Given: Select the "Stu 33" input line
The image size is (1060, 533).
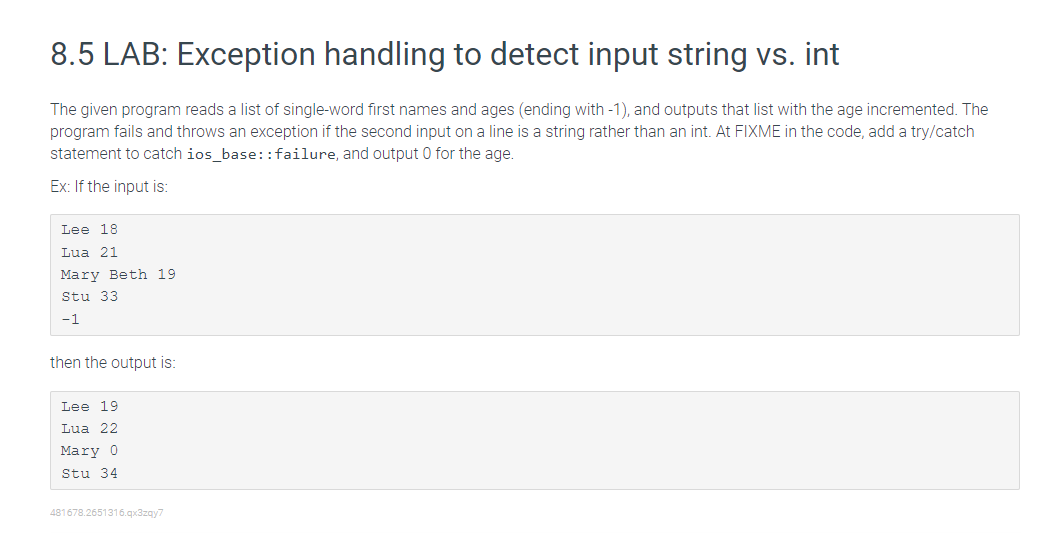Looking at the screenshot, I should [x=89, y=297].
